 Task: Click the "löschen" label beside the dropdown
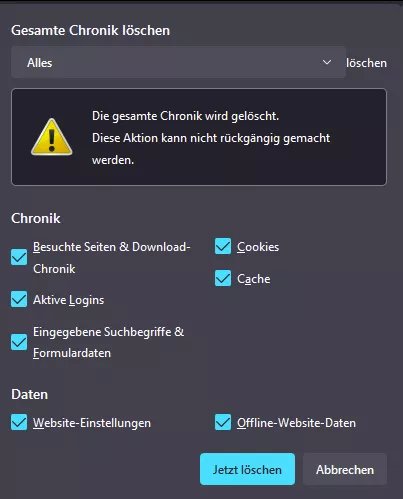coord(366,63)
